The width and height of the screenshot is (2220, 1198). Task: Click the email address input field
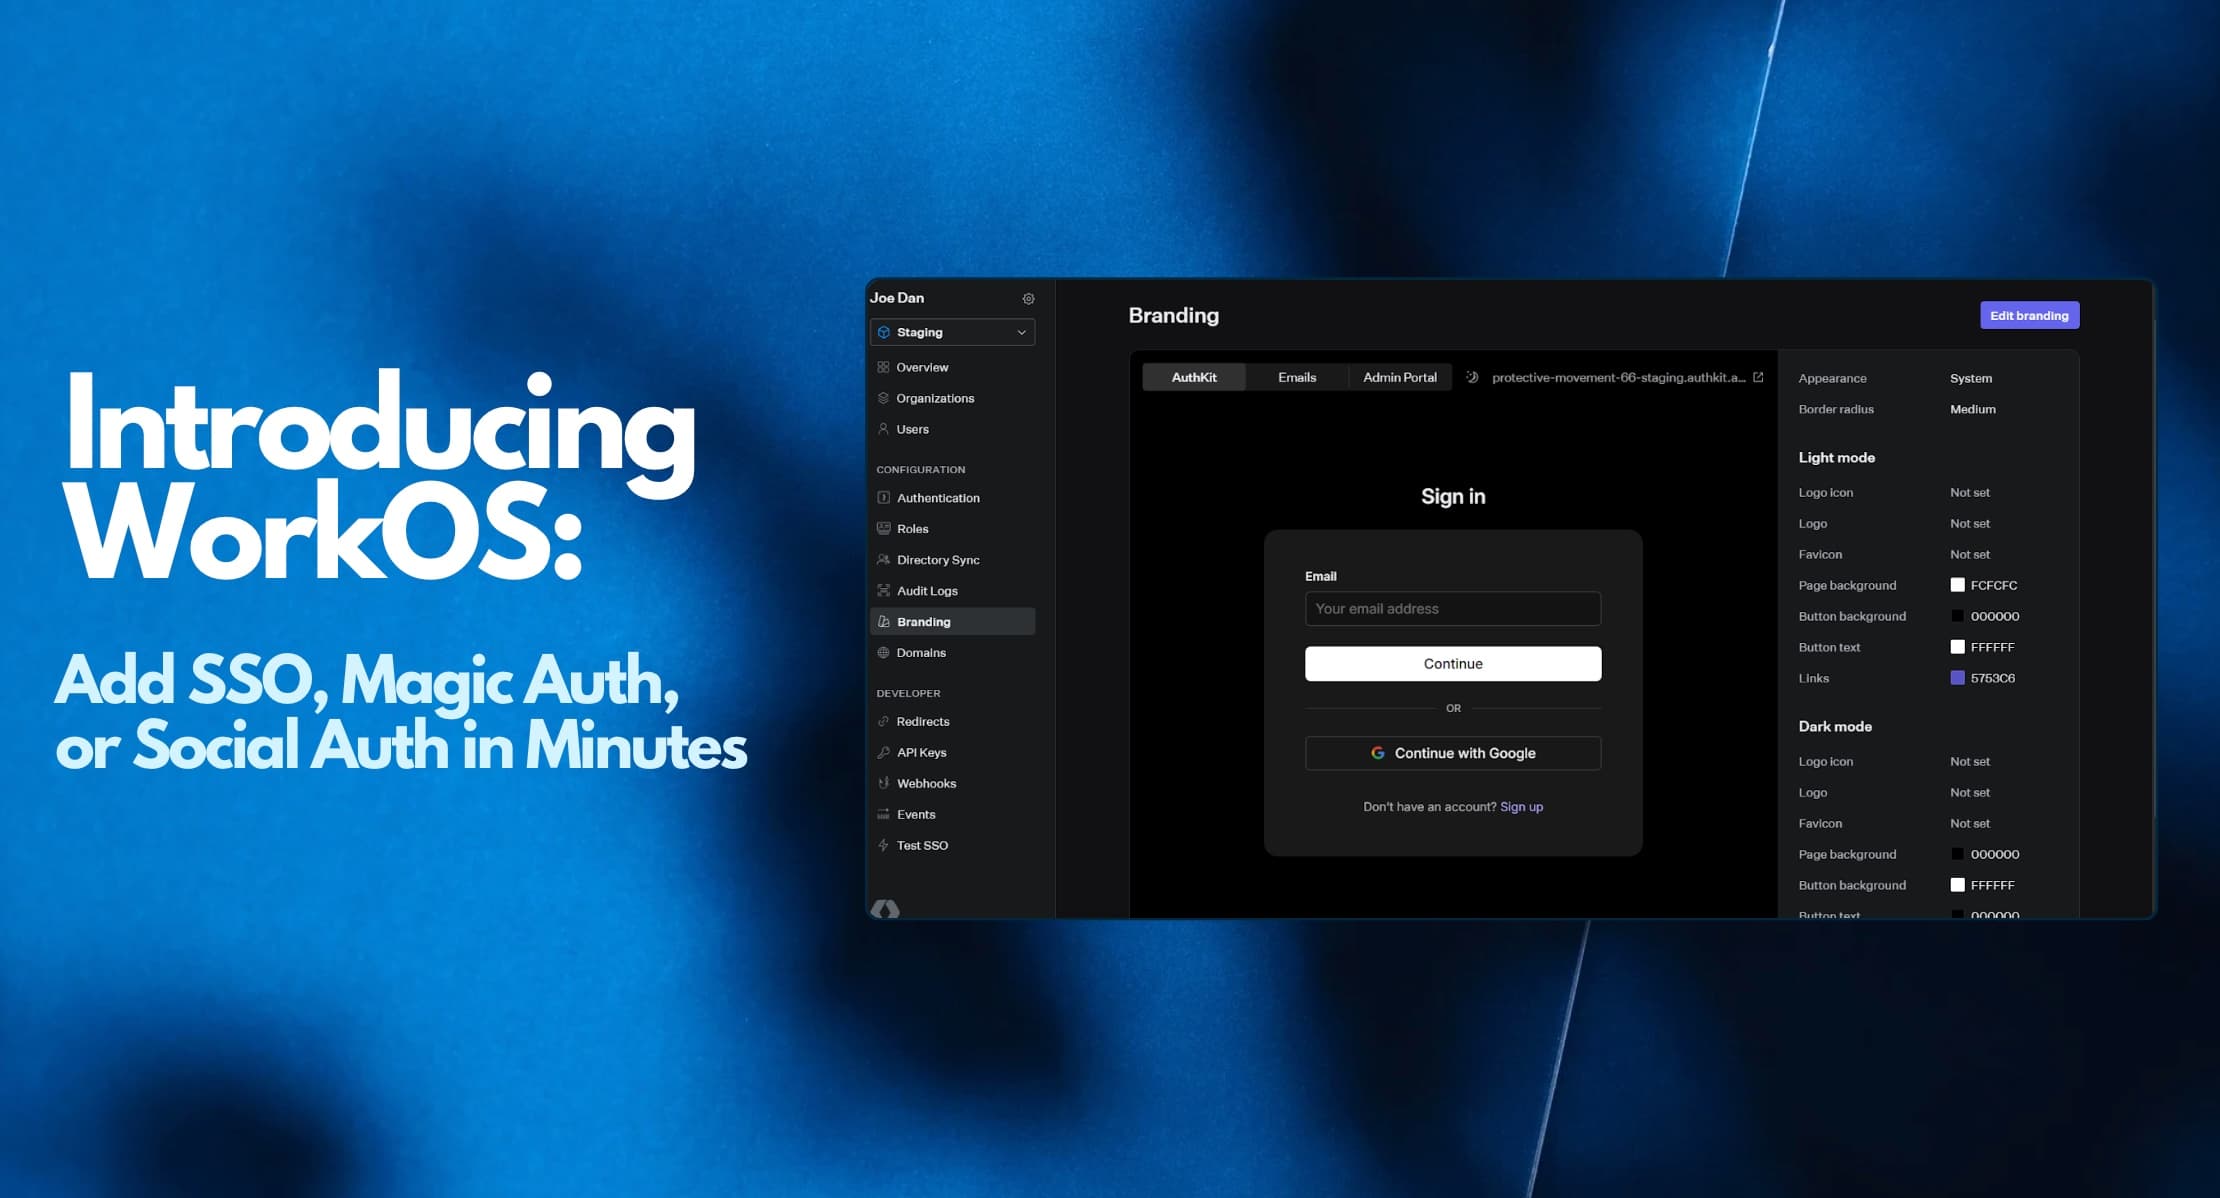(x=1452, y=608)
